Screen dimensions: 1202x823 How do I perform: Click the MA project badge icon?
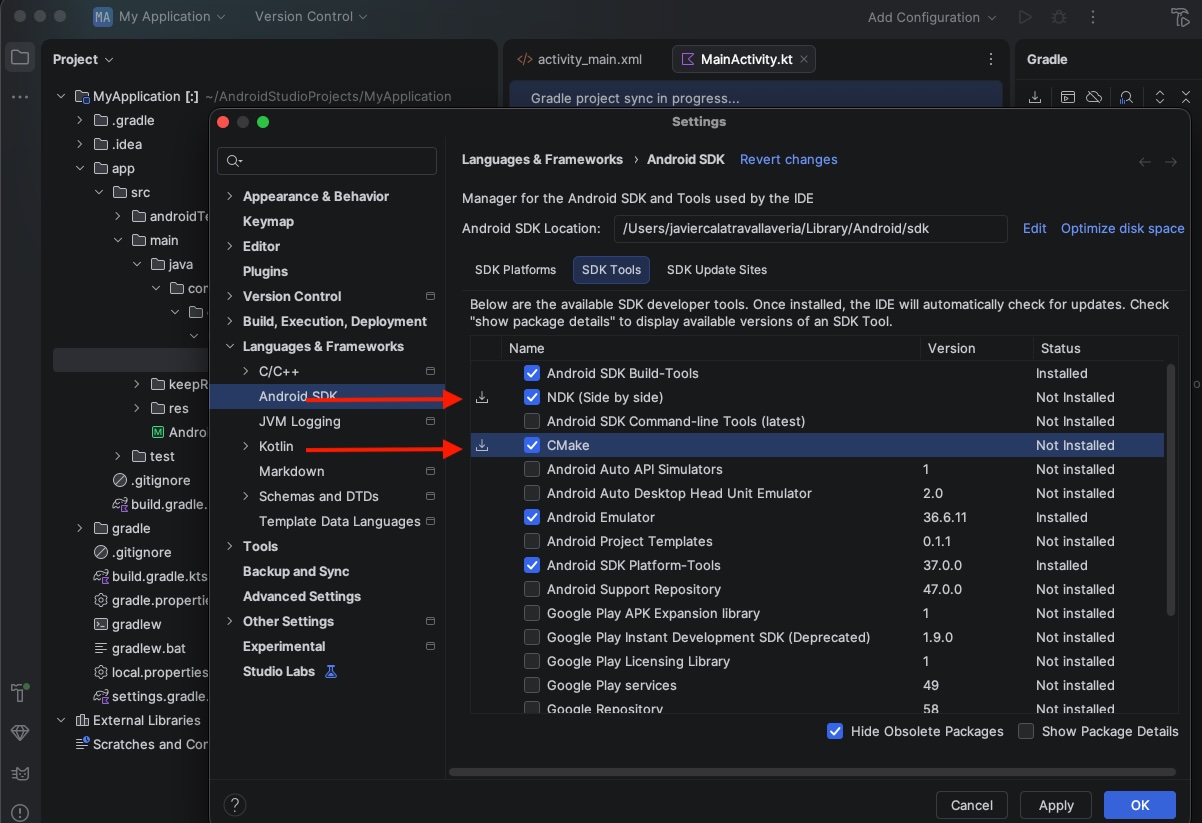click(x=102, y=17)
